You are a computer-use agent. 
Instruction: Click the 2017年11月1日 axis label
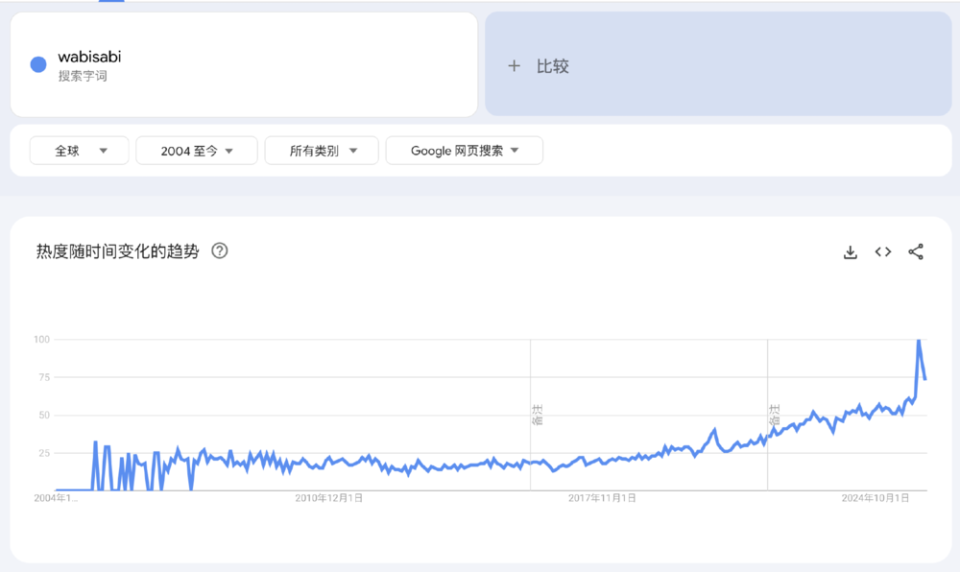coord(602,497)
